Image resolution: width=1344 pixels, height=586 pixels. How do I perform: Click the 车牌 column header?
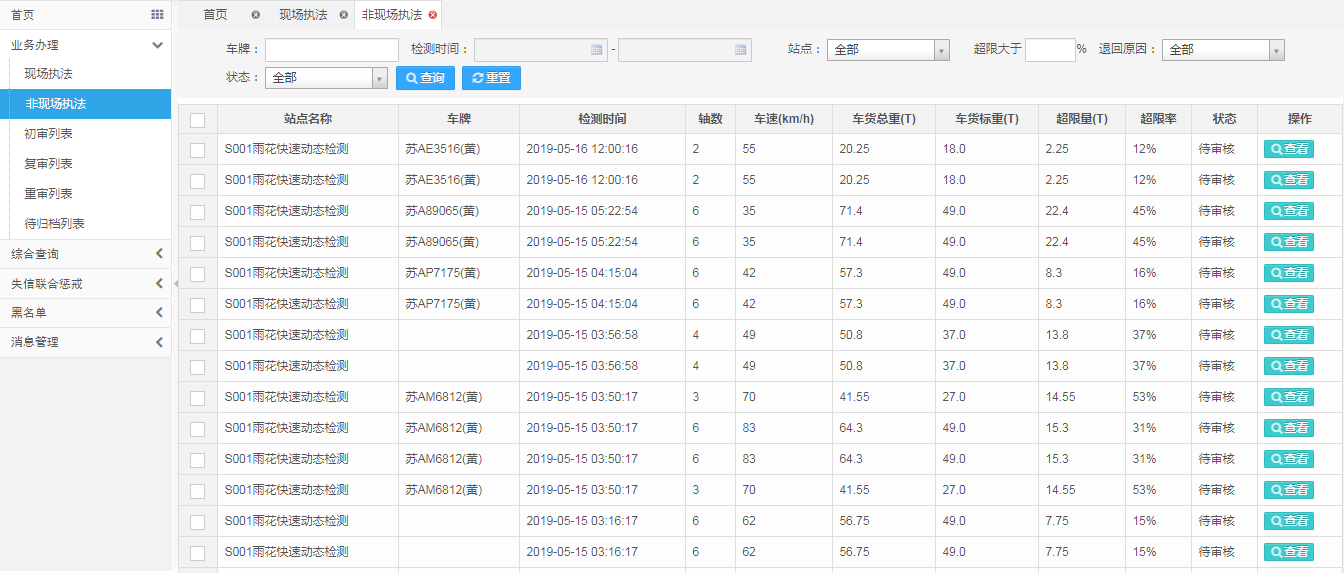459,119
